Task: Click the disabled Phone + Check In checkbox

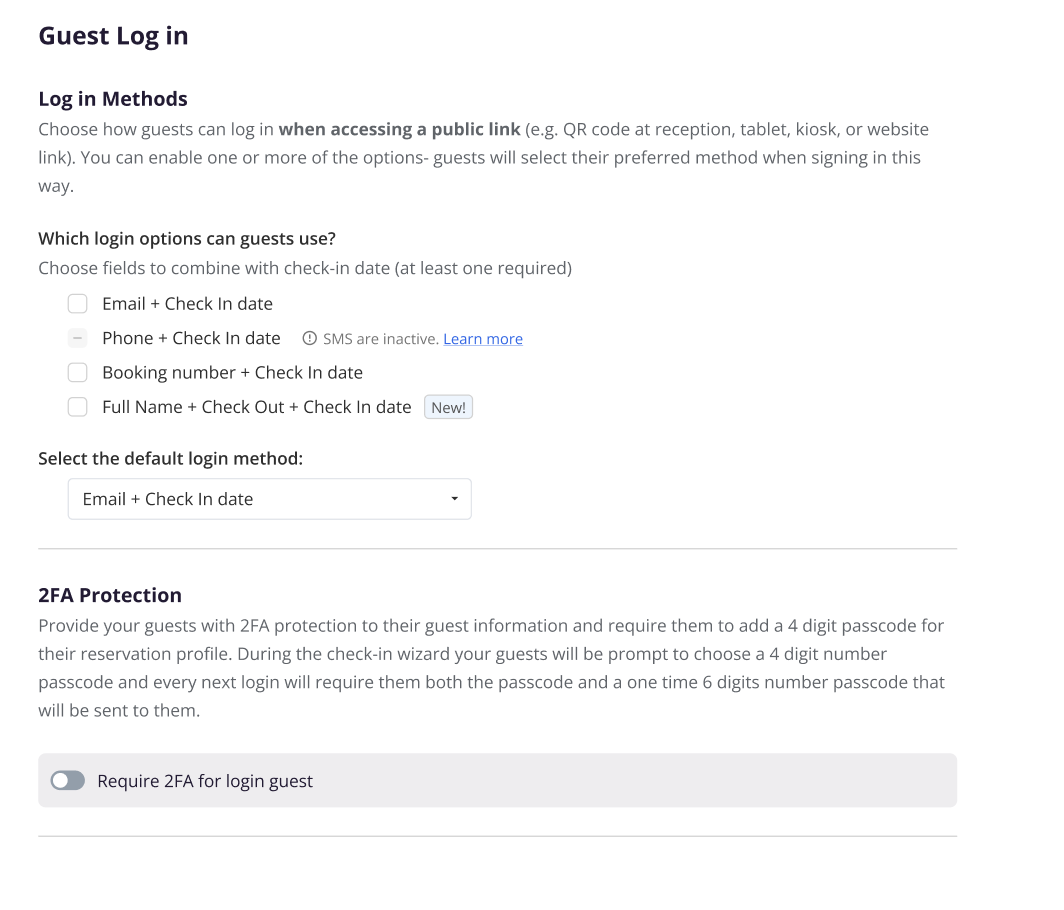Action: [78, 339]
